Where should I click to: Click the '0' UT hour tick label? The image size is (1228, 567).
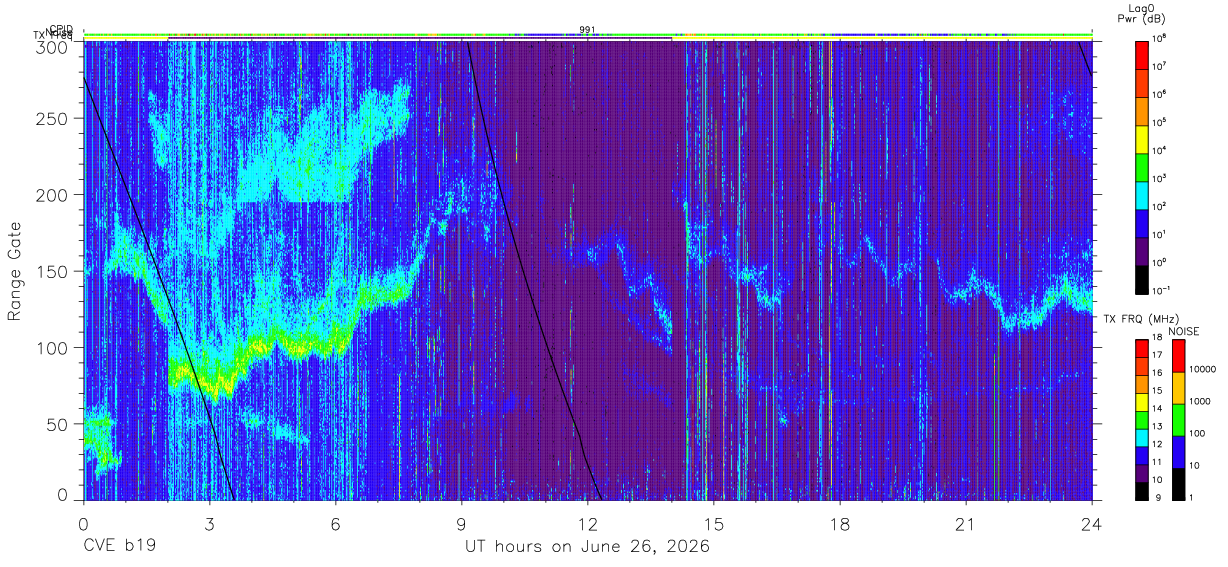tap(83, 523)
